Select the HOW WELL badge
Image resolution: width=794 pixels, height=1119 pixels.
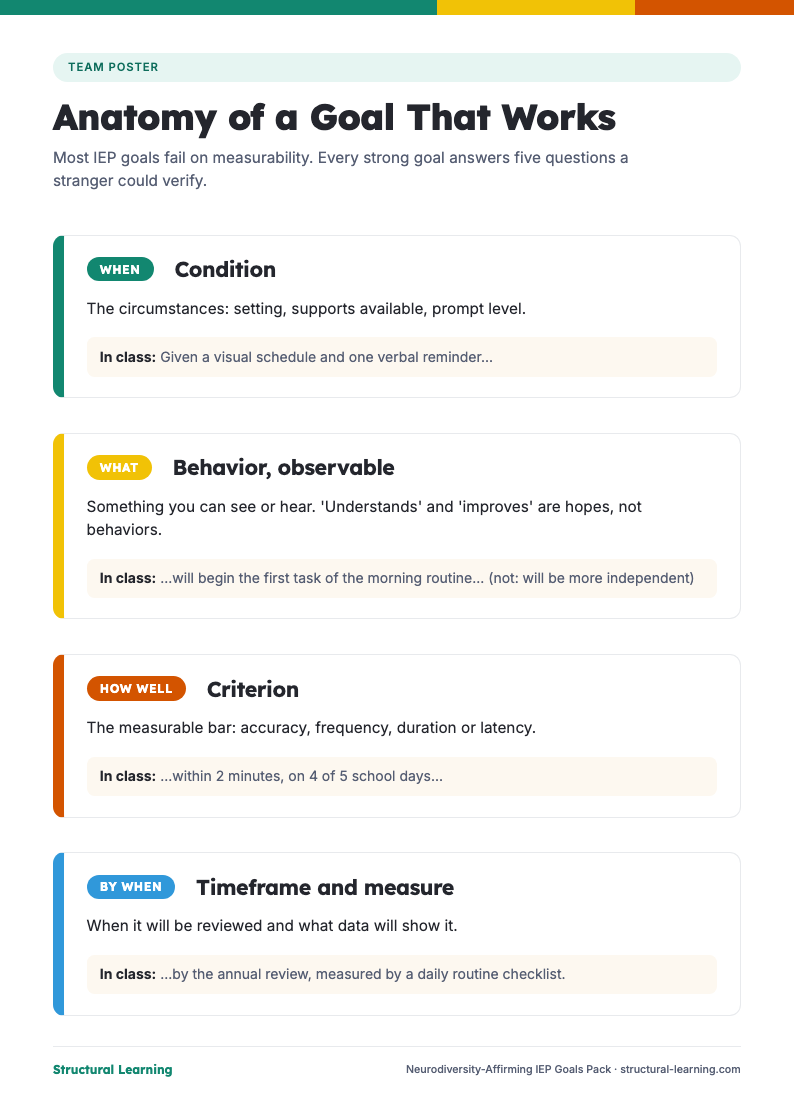pos(136,689)
